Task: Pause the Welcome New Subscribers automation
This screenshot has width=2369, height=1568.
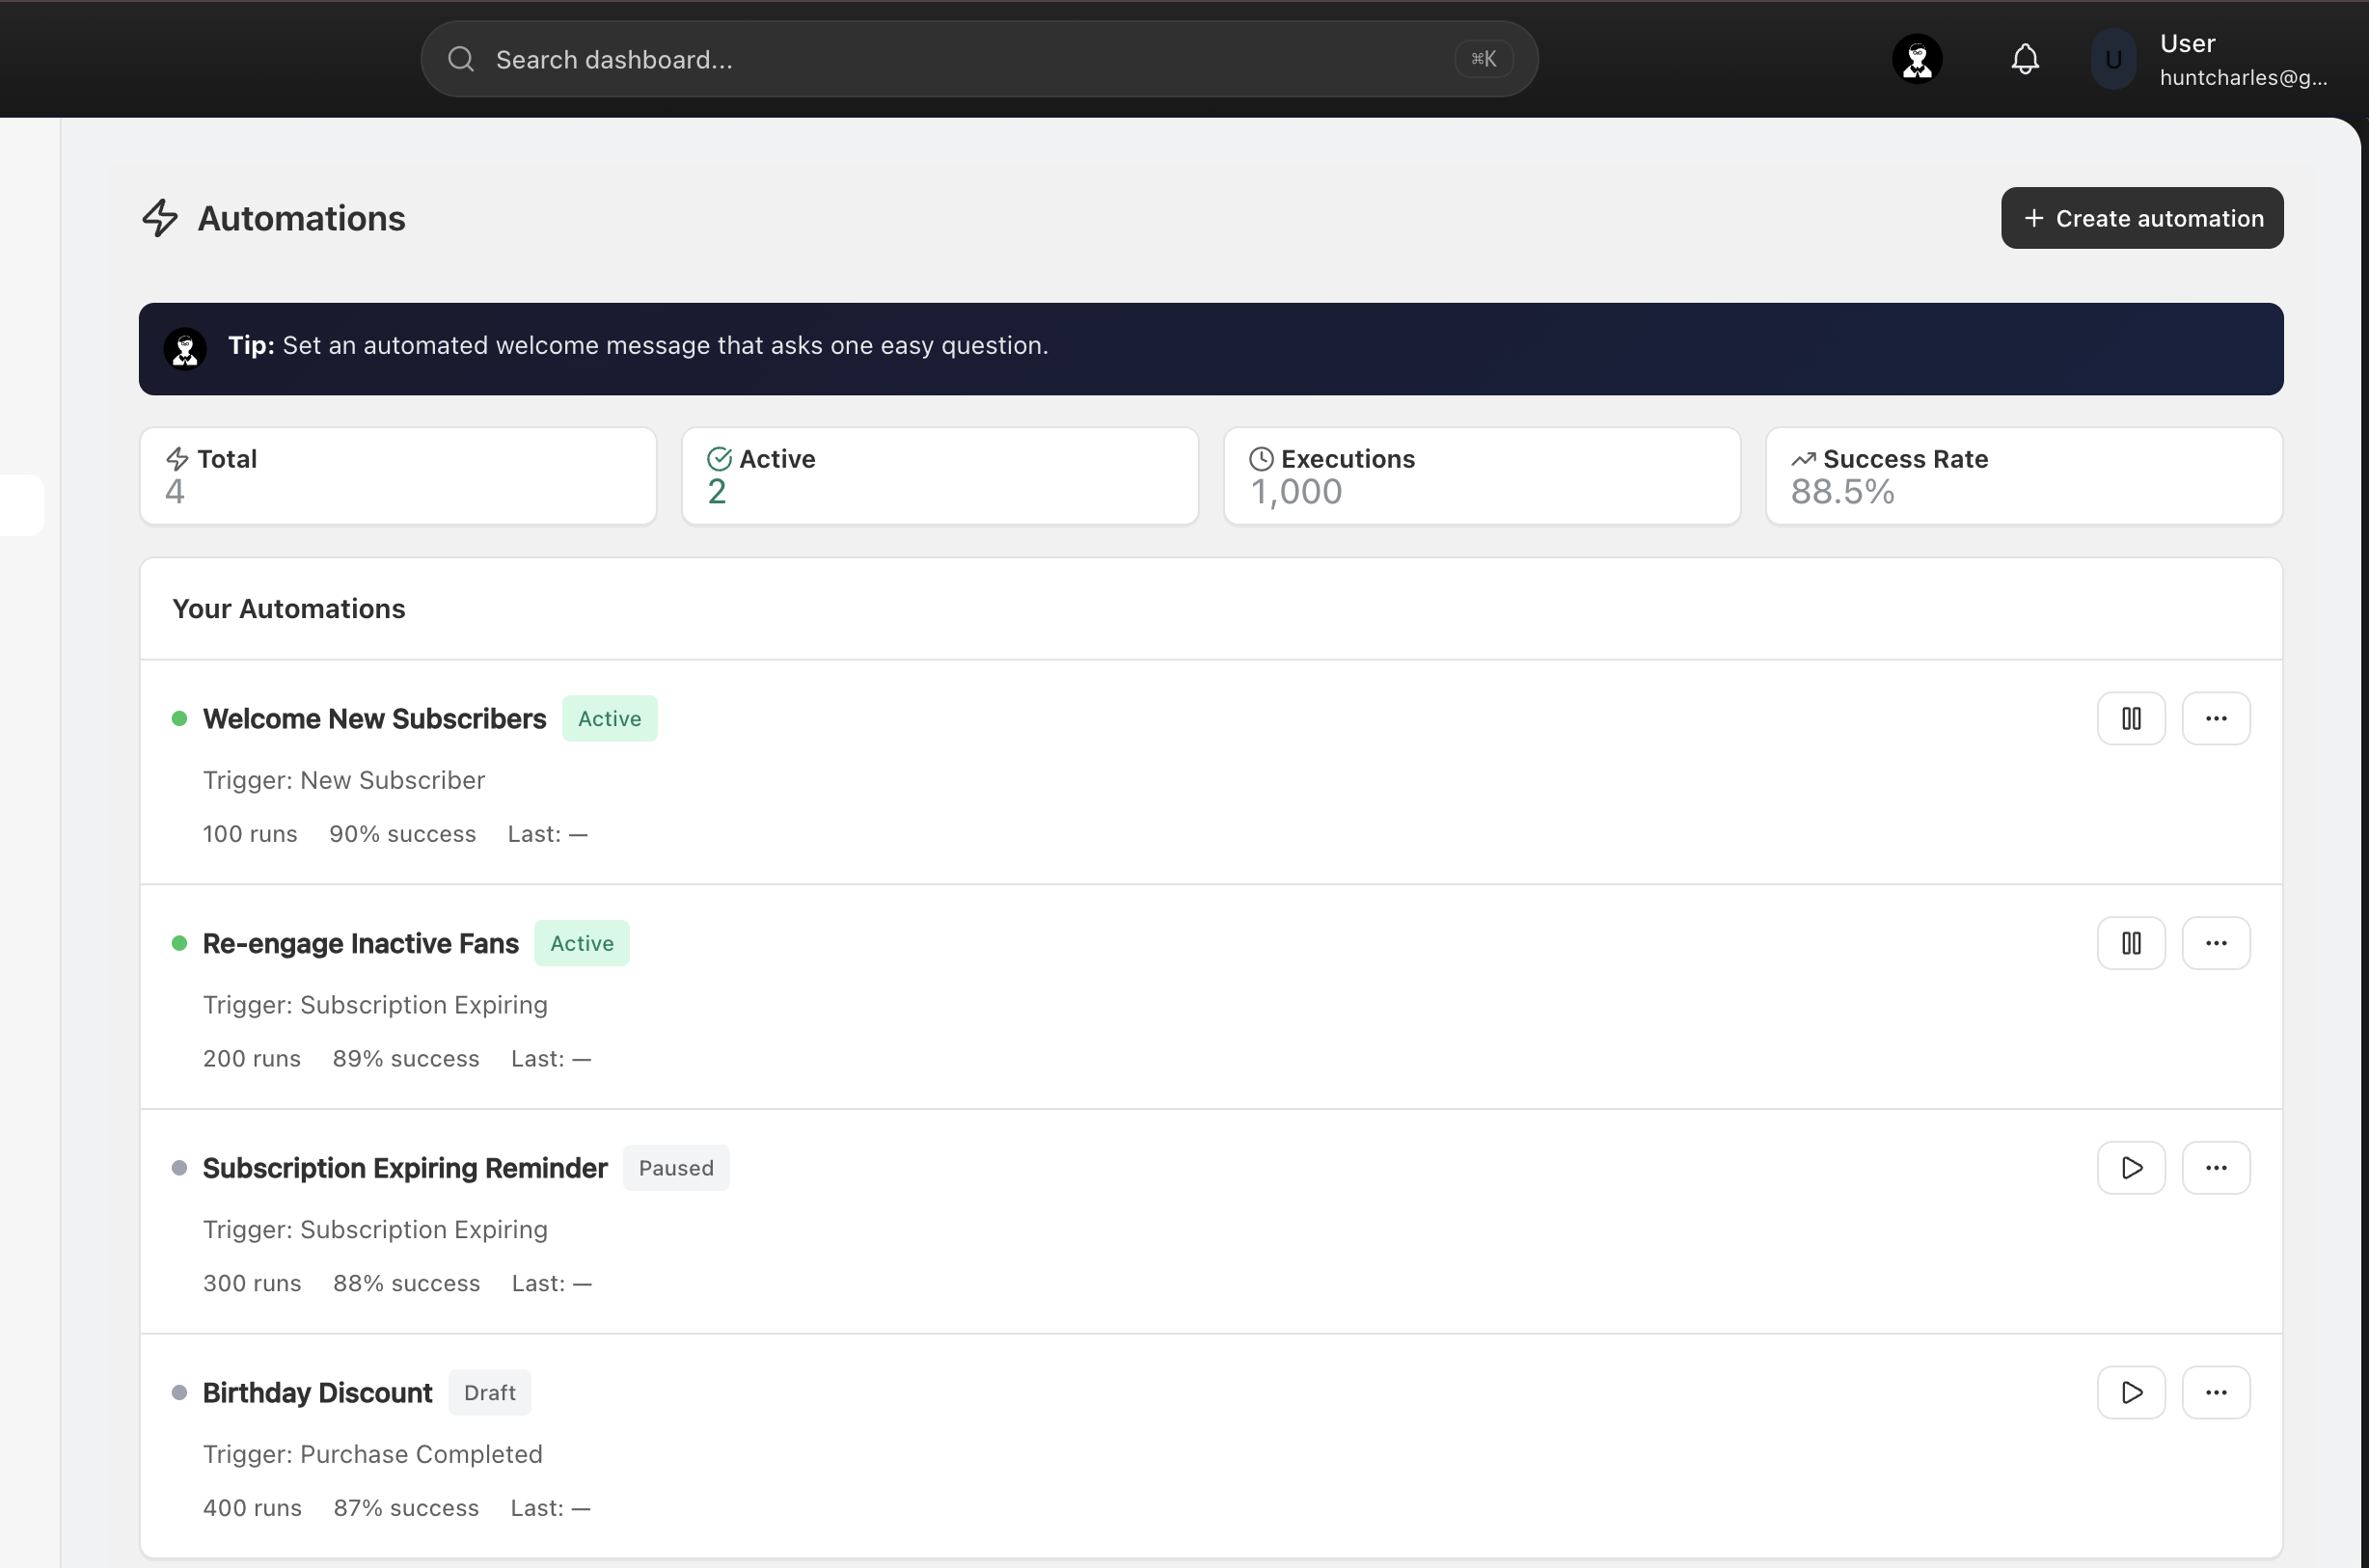Action: pyautogui.click(x=2130, y=718)
